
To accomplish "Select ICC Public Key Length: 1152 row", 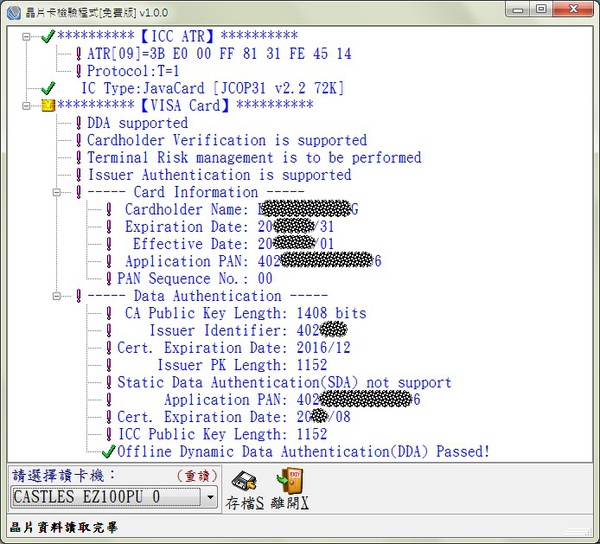I will (223, 434).
